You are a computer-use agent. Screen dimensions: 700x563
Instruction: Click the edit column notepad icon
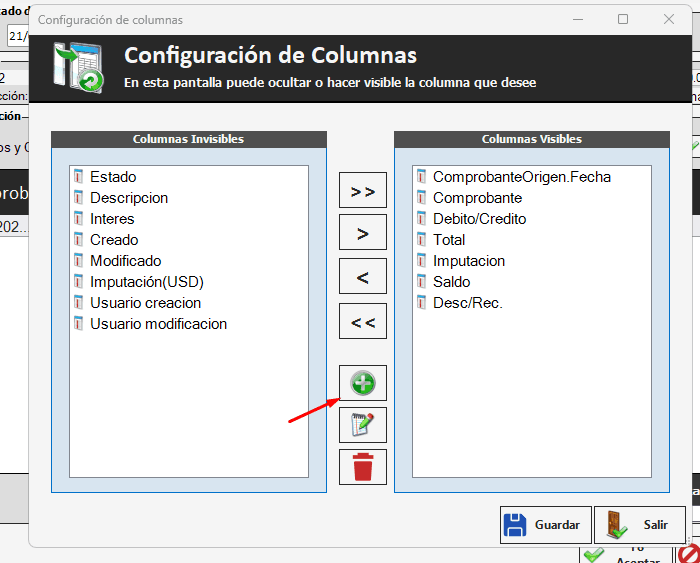[363, 425]
